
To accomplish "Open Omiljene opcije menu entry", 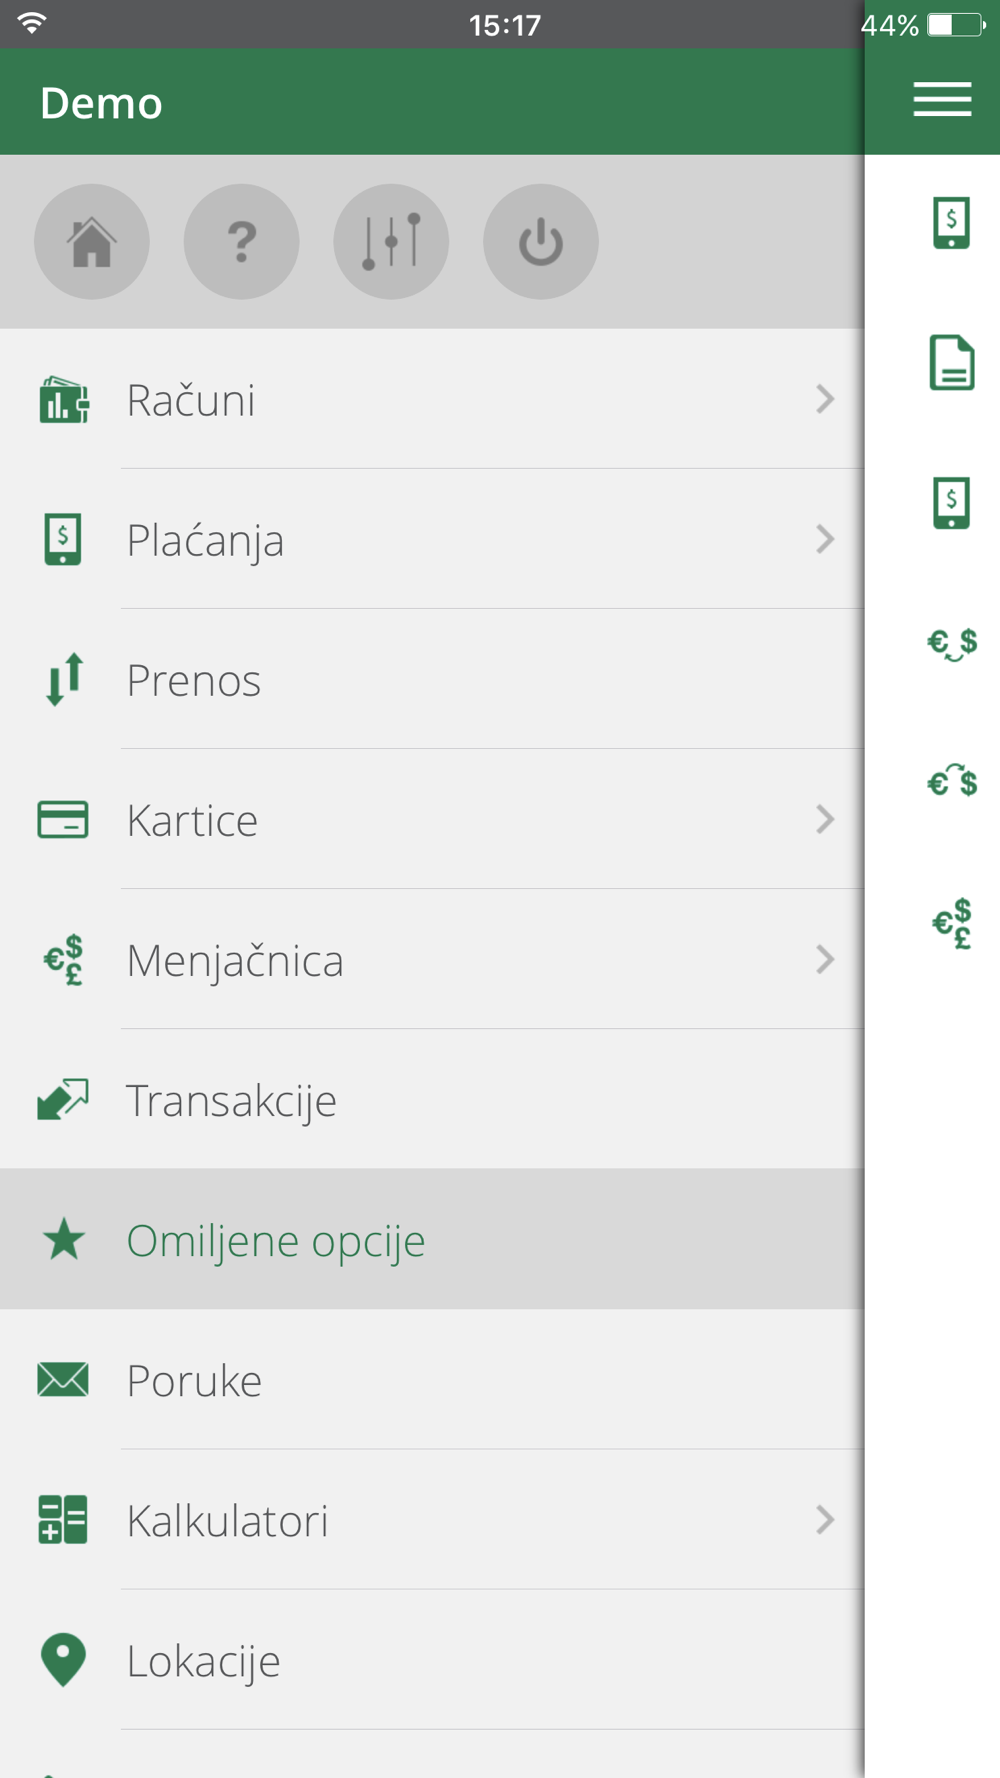I will coord(275,1240).
